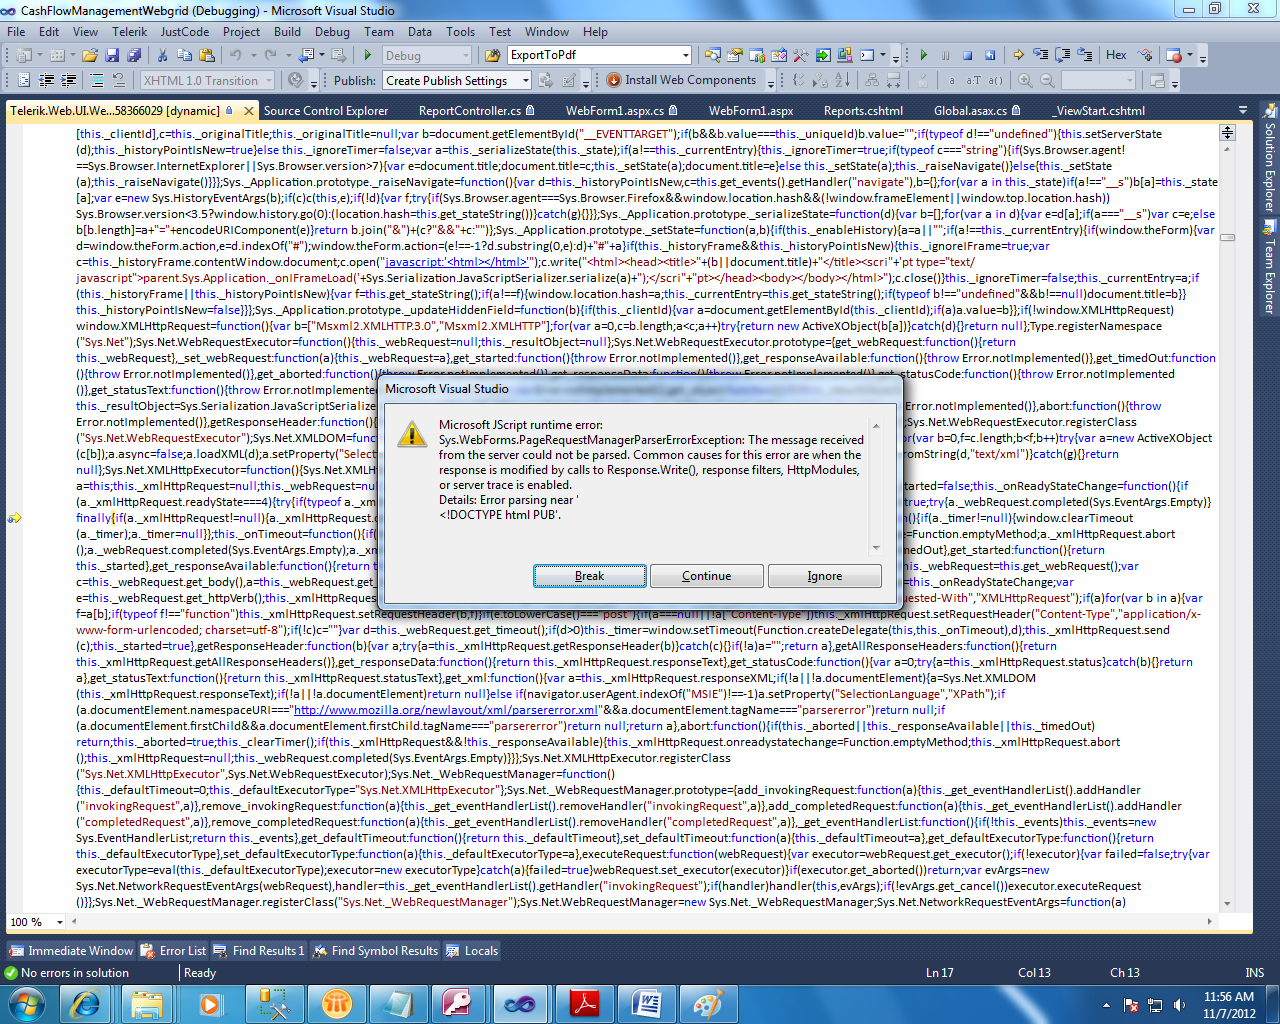Click the Break button in error dialog
This screenshot has height=1024, width=1280.
[x=589, y=576]
